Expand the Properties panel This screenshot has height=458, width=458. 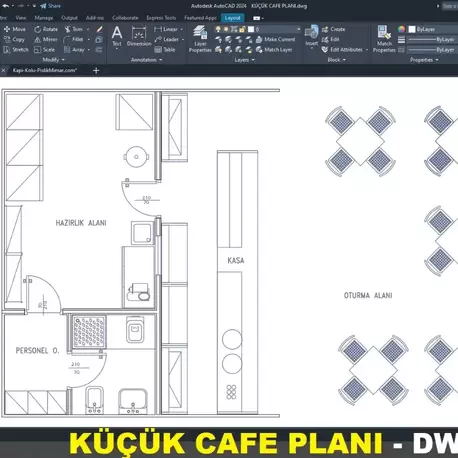424,60
